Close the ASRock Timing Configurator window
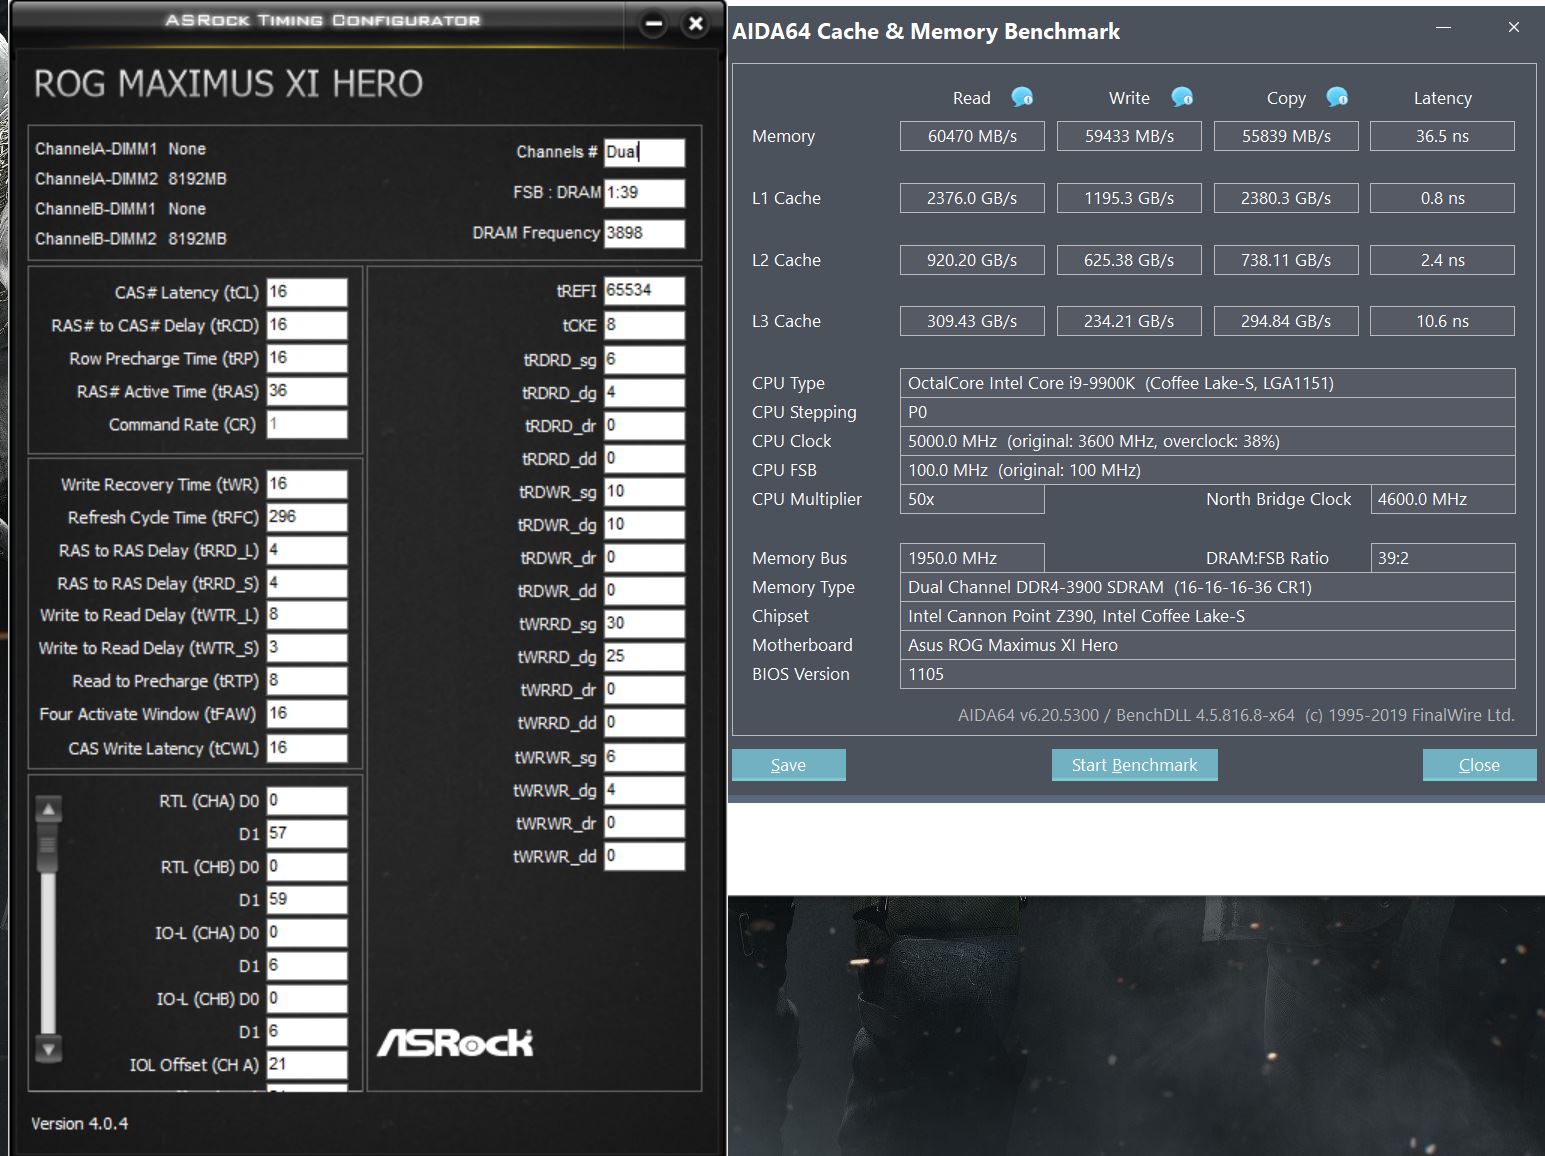This screenshot has height=1156, width=1545. (696, 24)
